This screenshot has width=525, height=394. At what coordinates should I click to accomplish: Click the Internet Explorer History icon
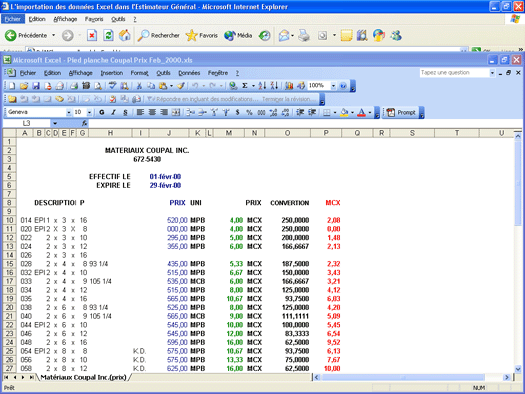click(265, 35)
